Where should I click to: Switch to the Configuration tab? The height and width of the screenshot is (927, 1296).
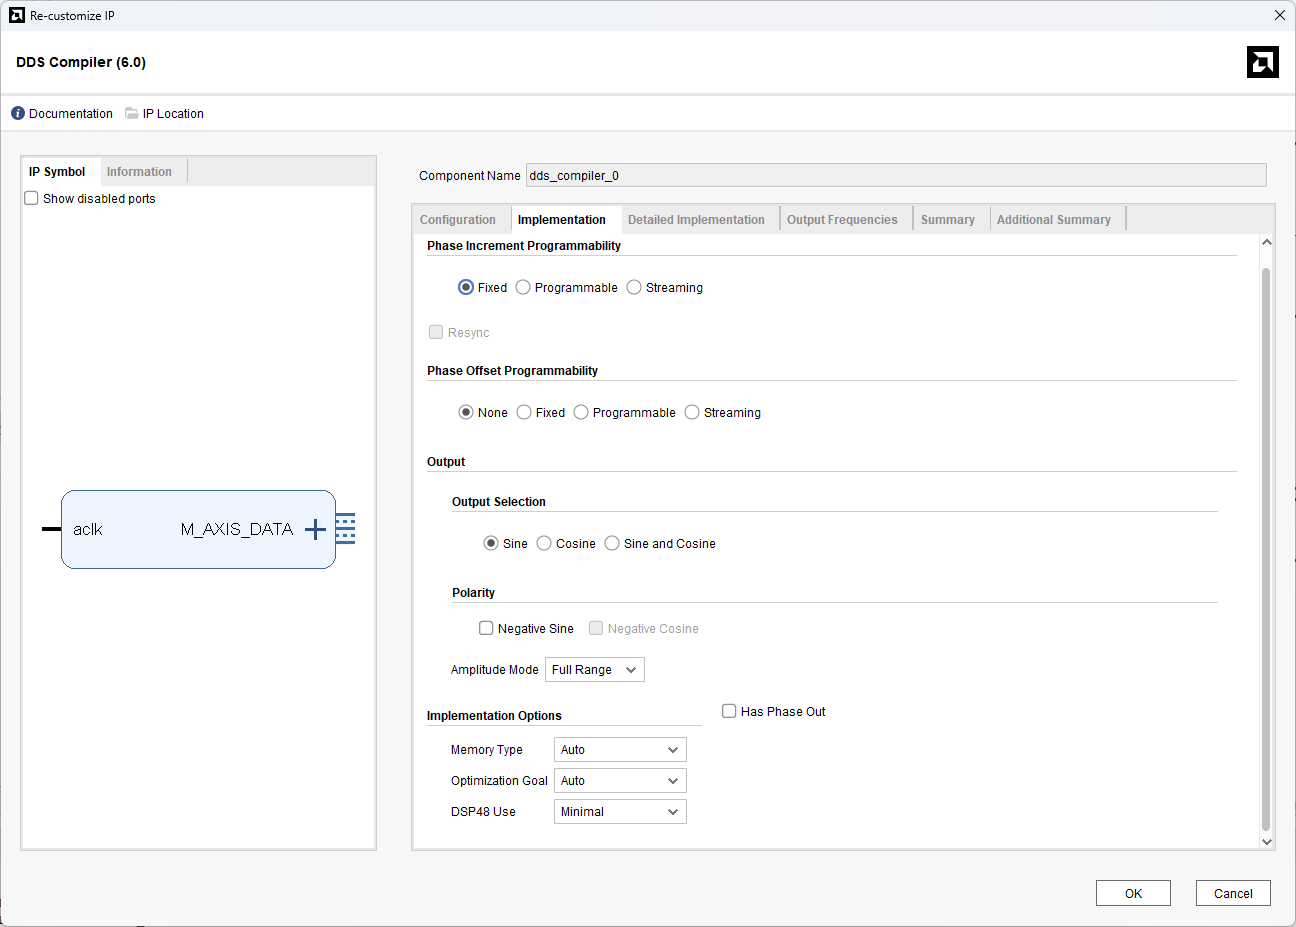[x=458, y=220]
